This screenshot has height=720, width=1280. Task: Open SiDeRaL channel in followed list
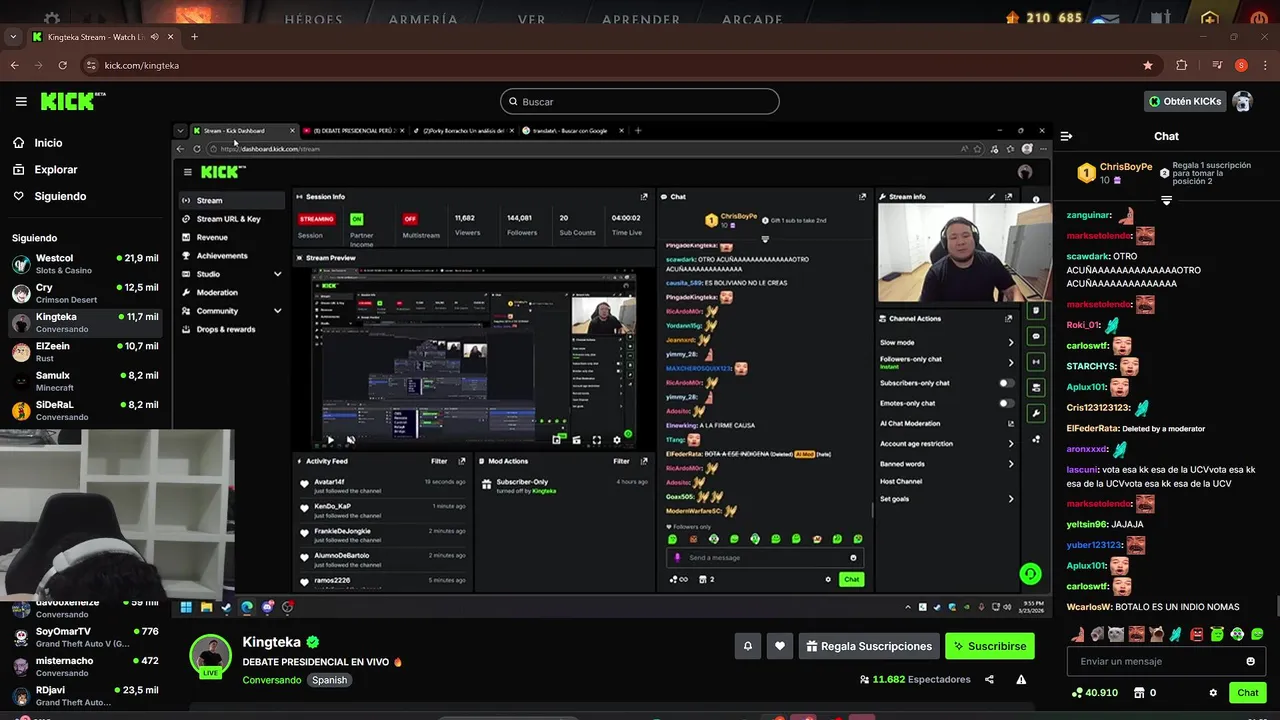click(x=85, y=410)
